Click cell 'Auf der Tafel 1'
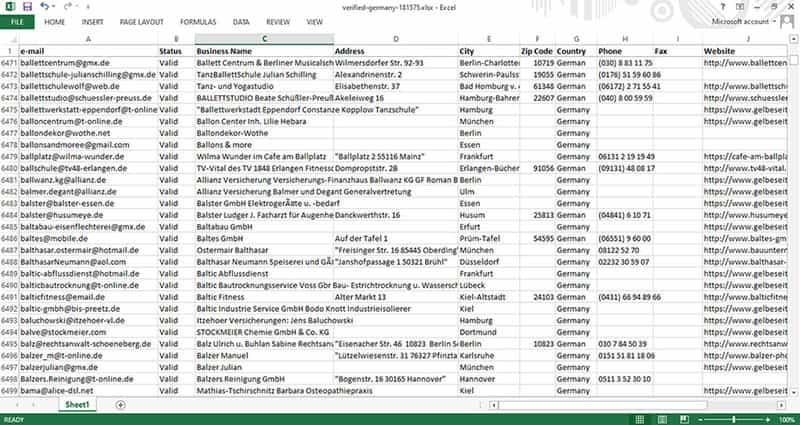This screenshot has width=800, height=425. click(x=396, y=238)
